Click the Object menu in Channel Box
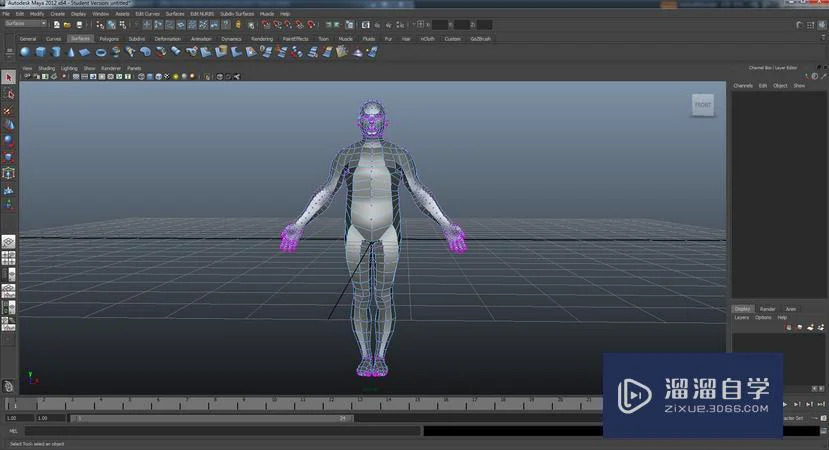Image resolution: width=829 pixels, height=450 pixels. [x=780, y=86]
